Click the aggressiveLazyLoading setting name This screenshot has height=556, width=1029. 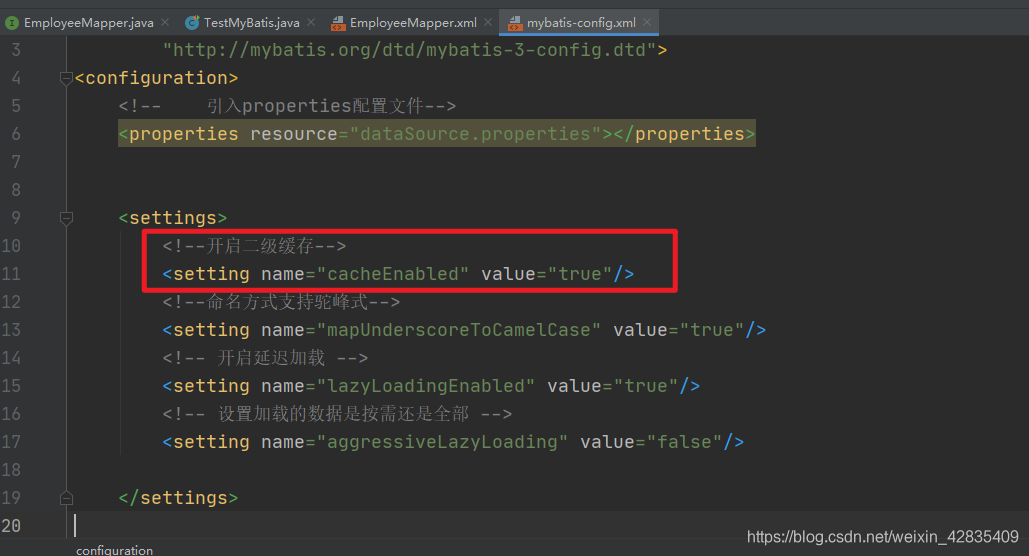[x=442, y=442]
